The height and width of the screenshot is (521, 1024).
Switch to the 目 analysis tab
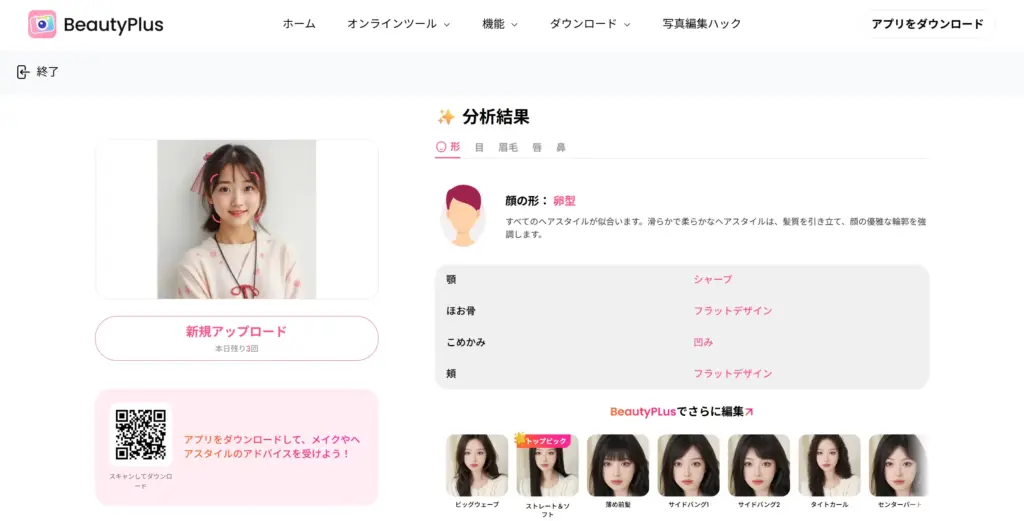pos(479,147)
